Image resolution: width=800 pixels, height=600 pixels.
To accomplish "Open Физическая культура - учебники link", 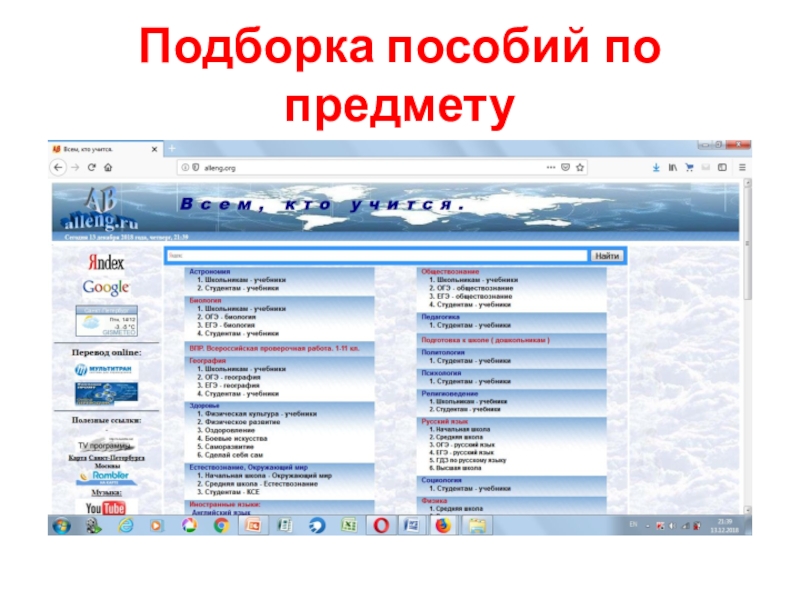I will (x=261, y=414).
